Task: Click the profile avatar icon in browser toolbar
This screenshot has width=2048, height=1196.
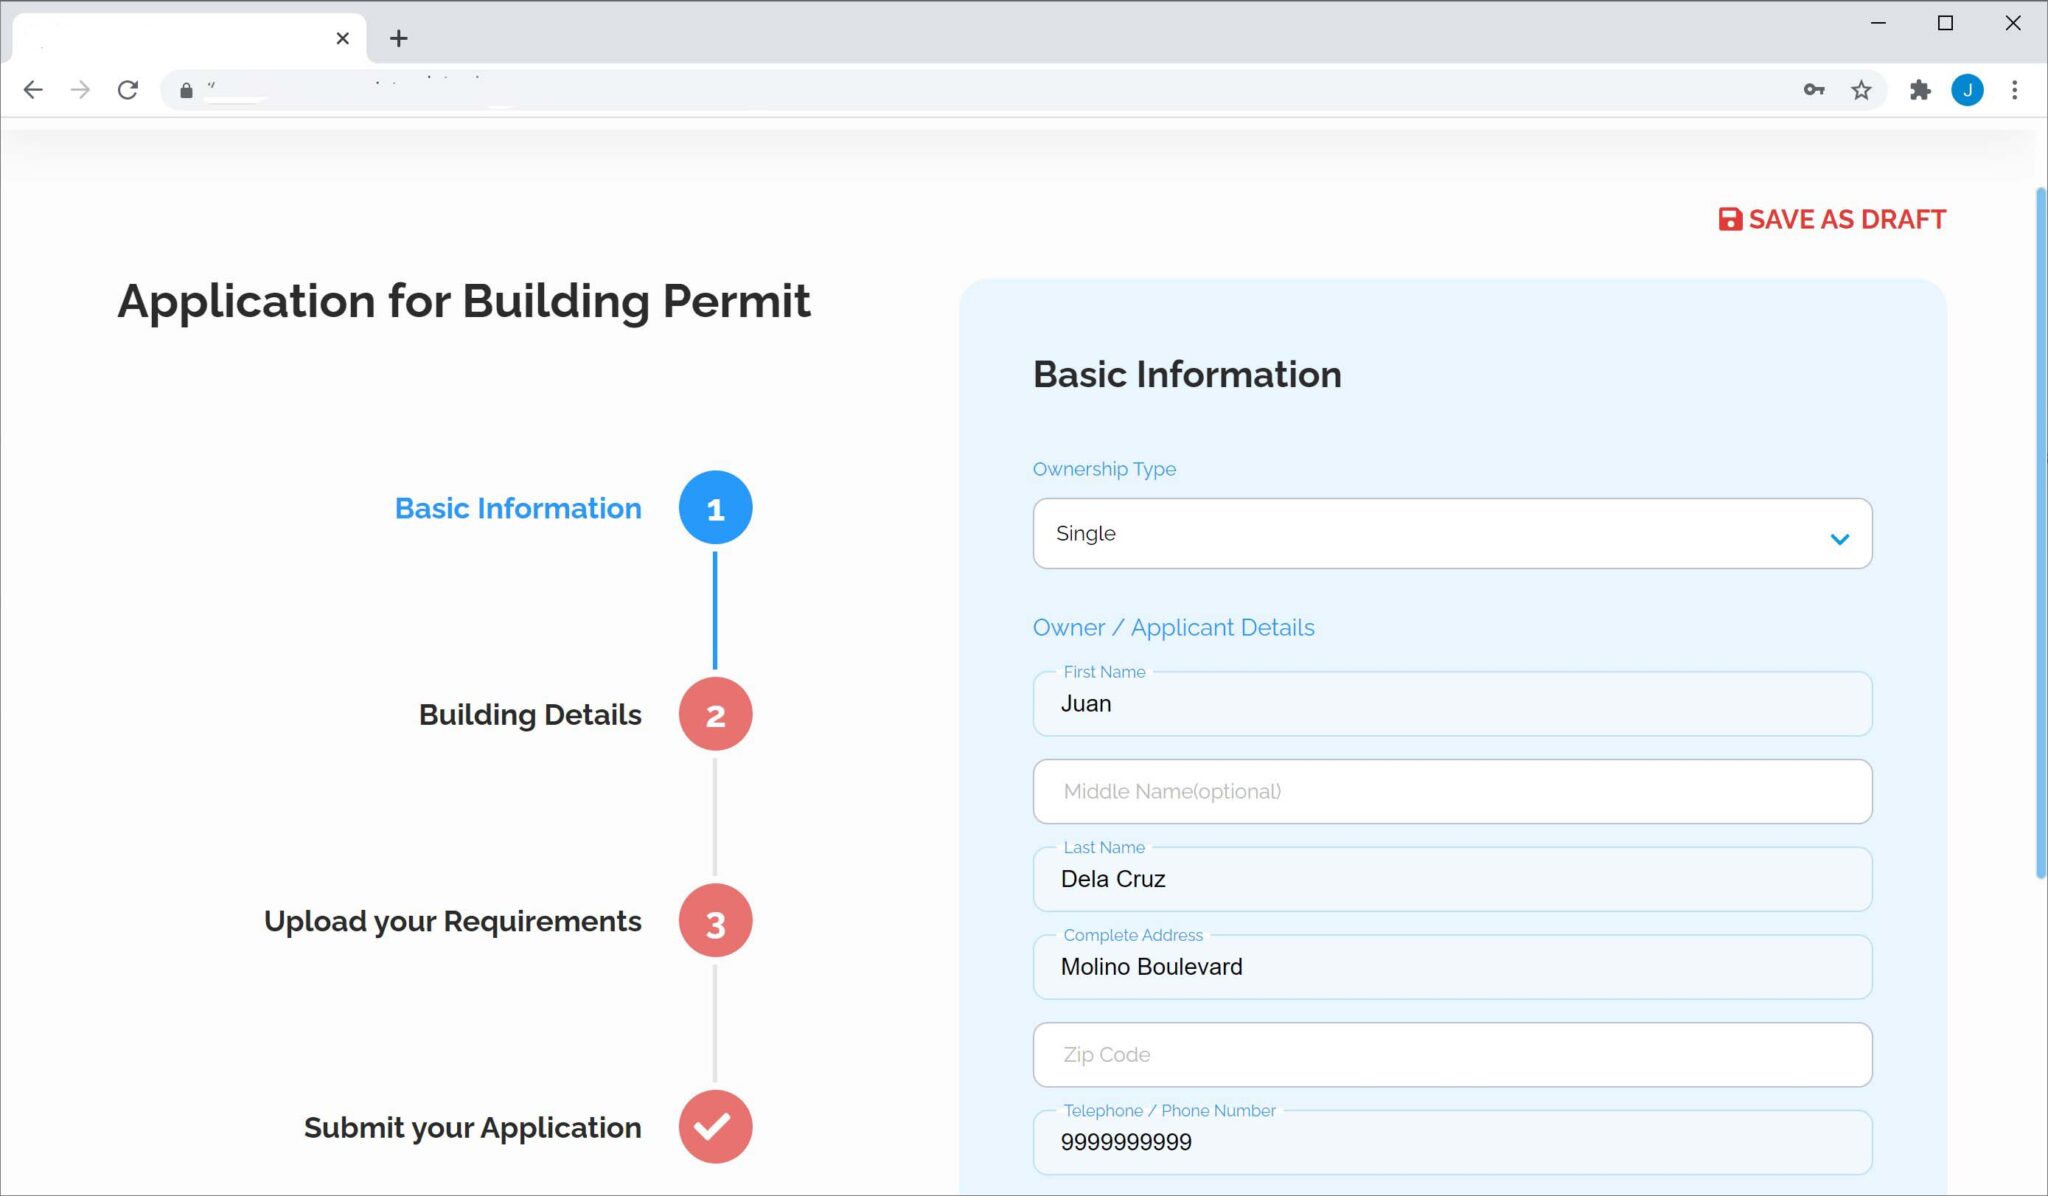Action: point(1967,89)
